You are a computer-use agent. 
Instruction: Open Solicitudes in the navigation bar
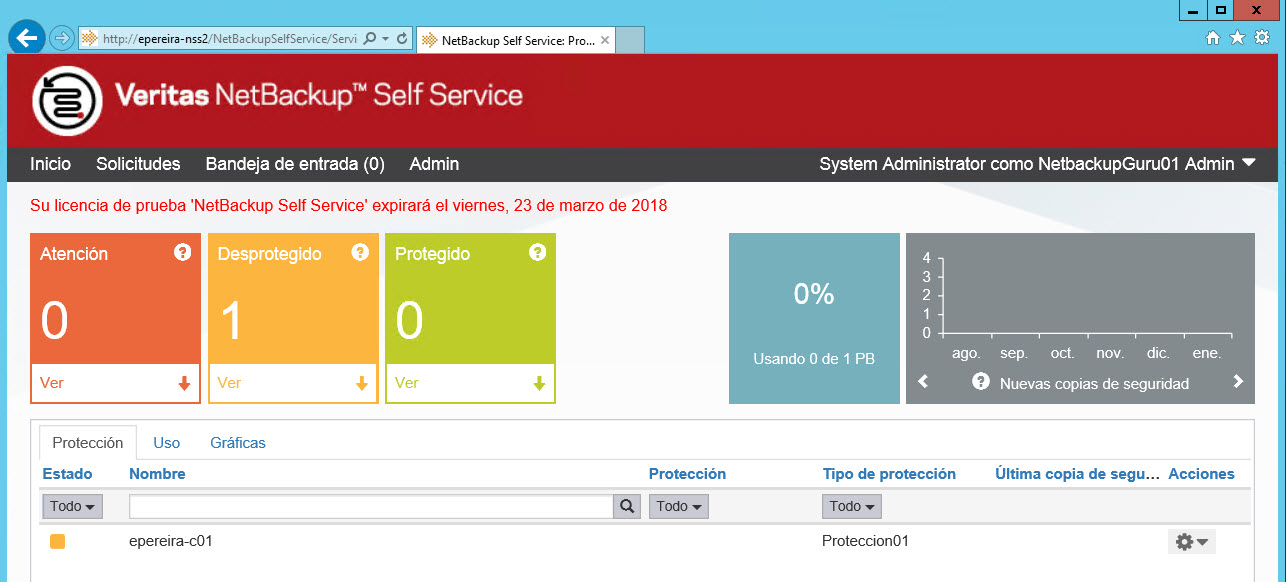click(138, 164)
